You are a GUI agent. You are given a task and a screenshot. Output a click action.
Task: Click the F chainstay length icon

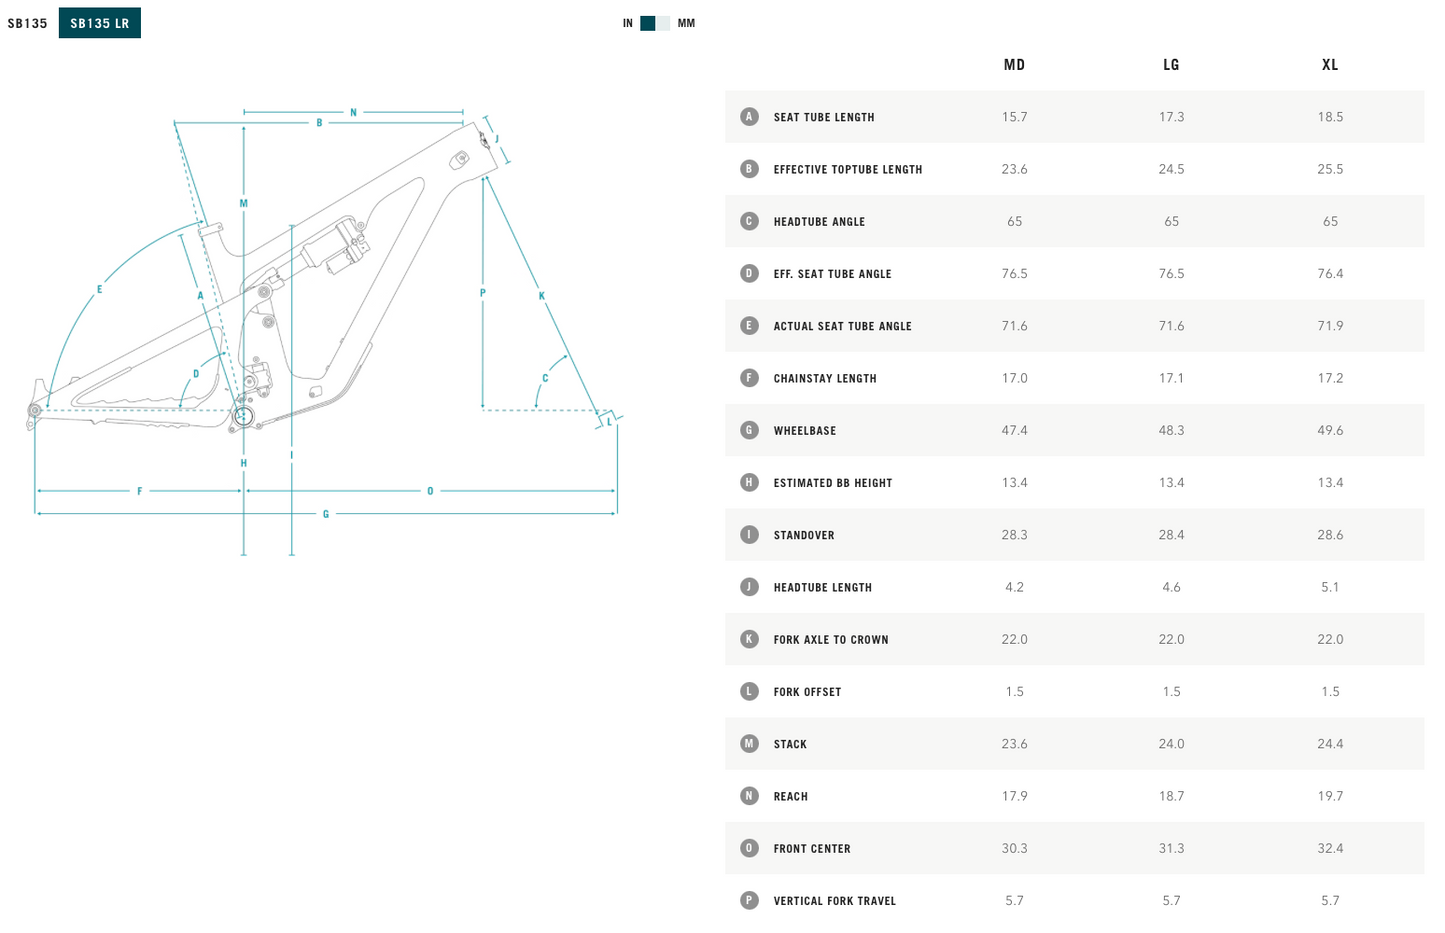point(749,378)
